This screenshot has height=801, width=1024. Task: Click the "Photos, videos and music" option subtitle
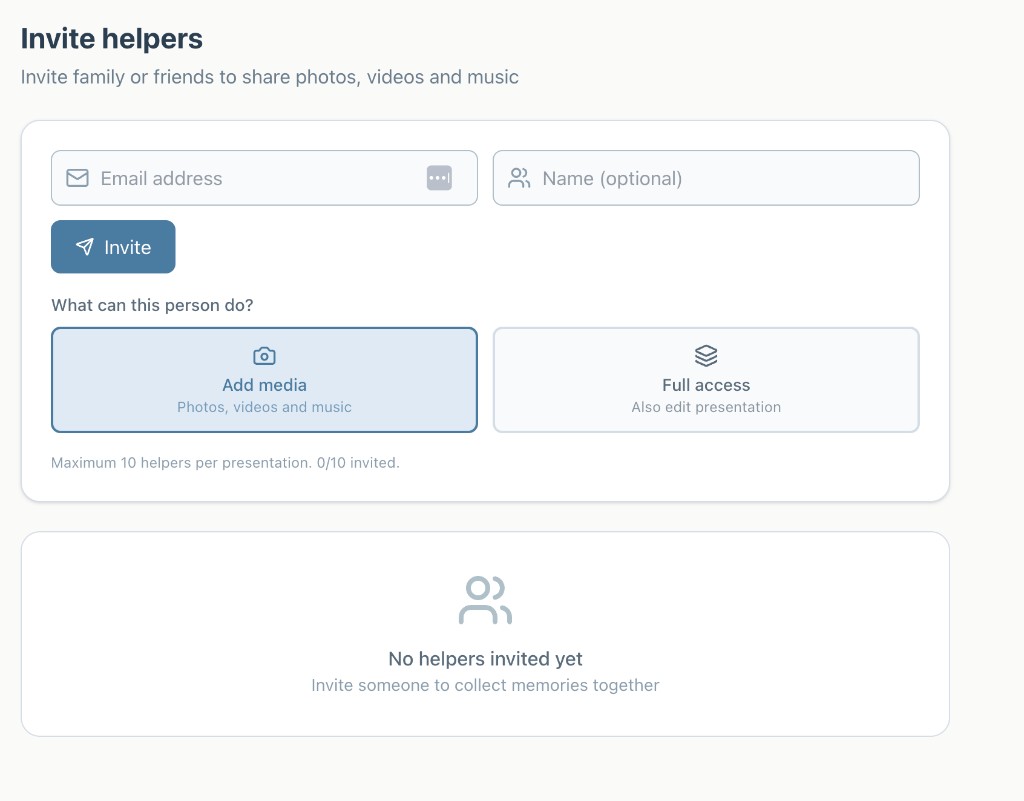pyautogui.click(x=264, y=408)
